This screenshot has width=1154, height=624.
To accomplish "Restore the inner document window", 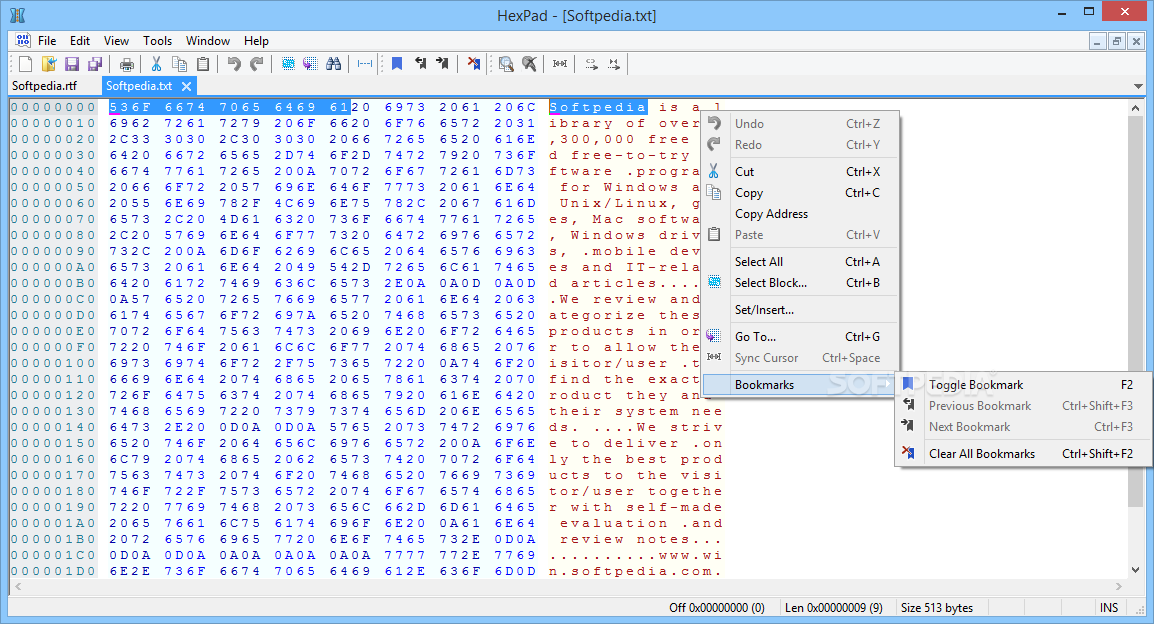I will tap(1116, 42).
